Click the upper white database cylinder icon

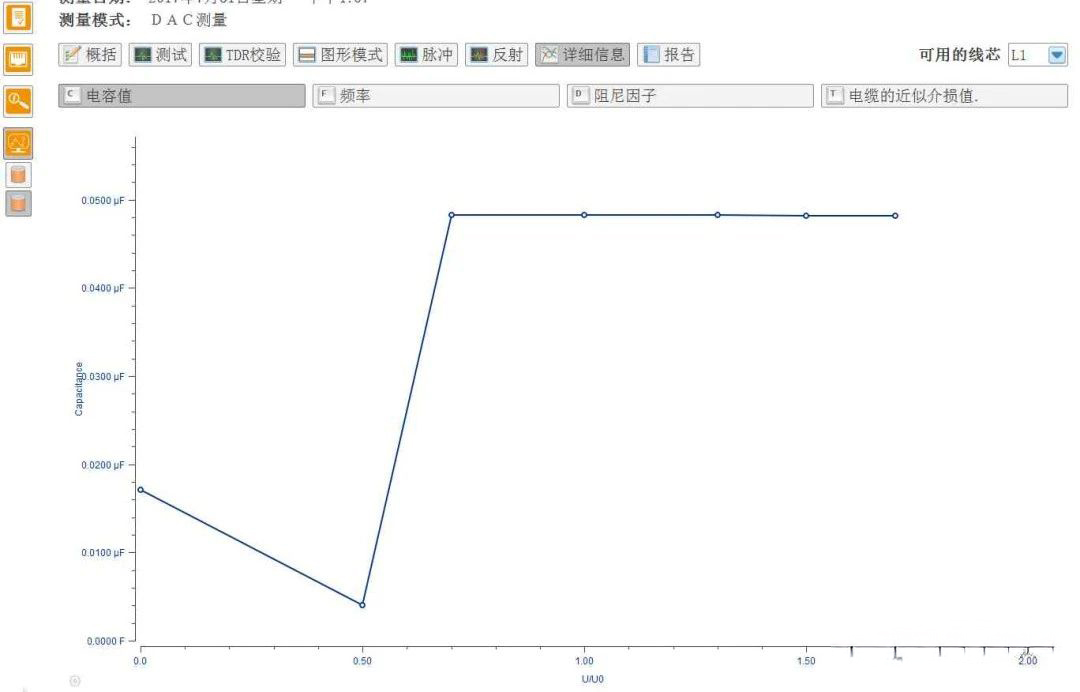(x=19, y=174)
